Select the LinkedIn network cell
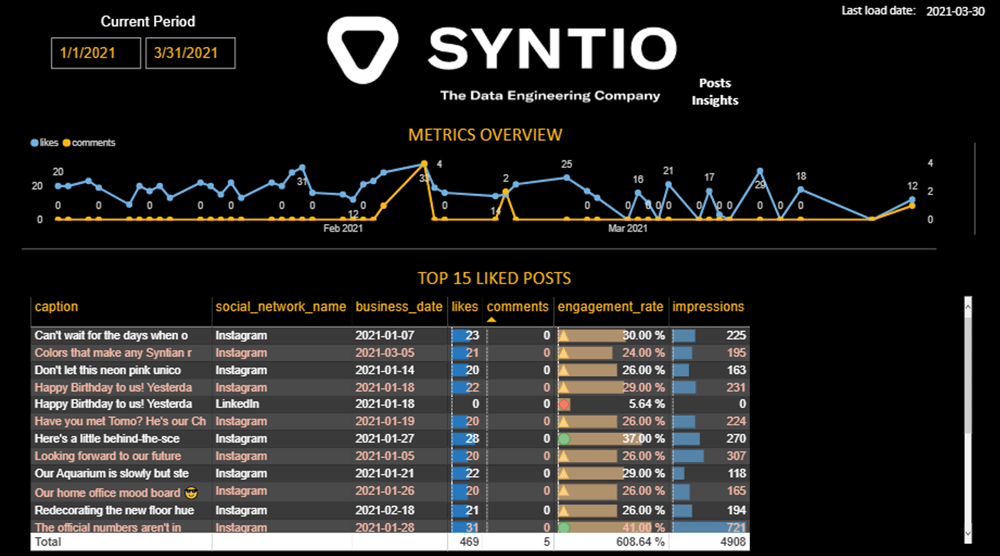The width and height of the screenshot is (1000, 556). [237, 404]
